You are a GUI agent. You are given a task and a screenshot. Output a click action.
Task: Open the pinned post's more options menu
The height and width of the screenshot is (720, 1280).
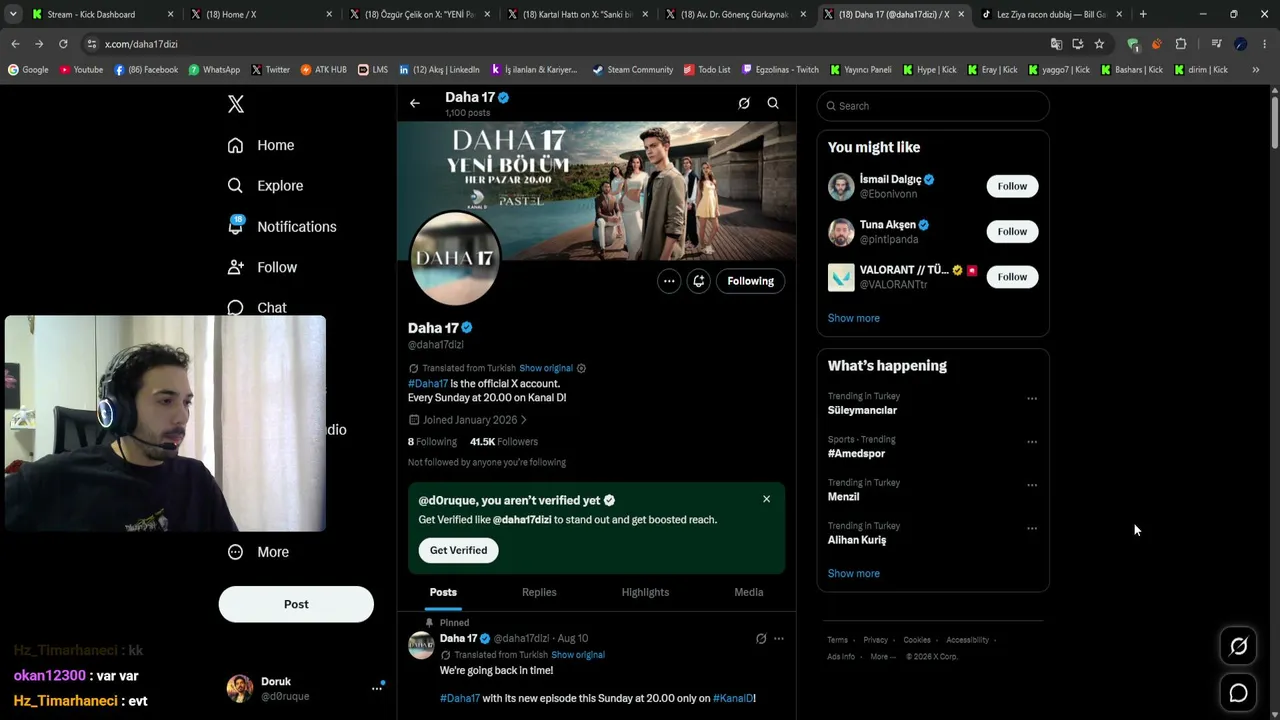(x=779, y=639)
